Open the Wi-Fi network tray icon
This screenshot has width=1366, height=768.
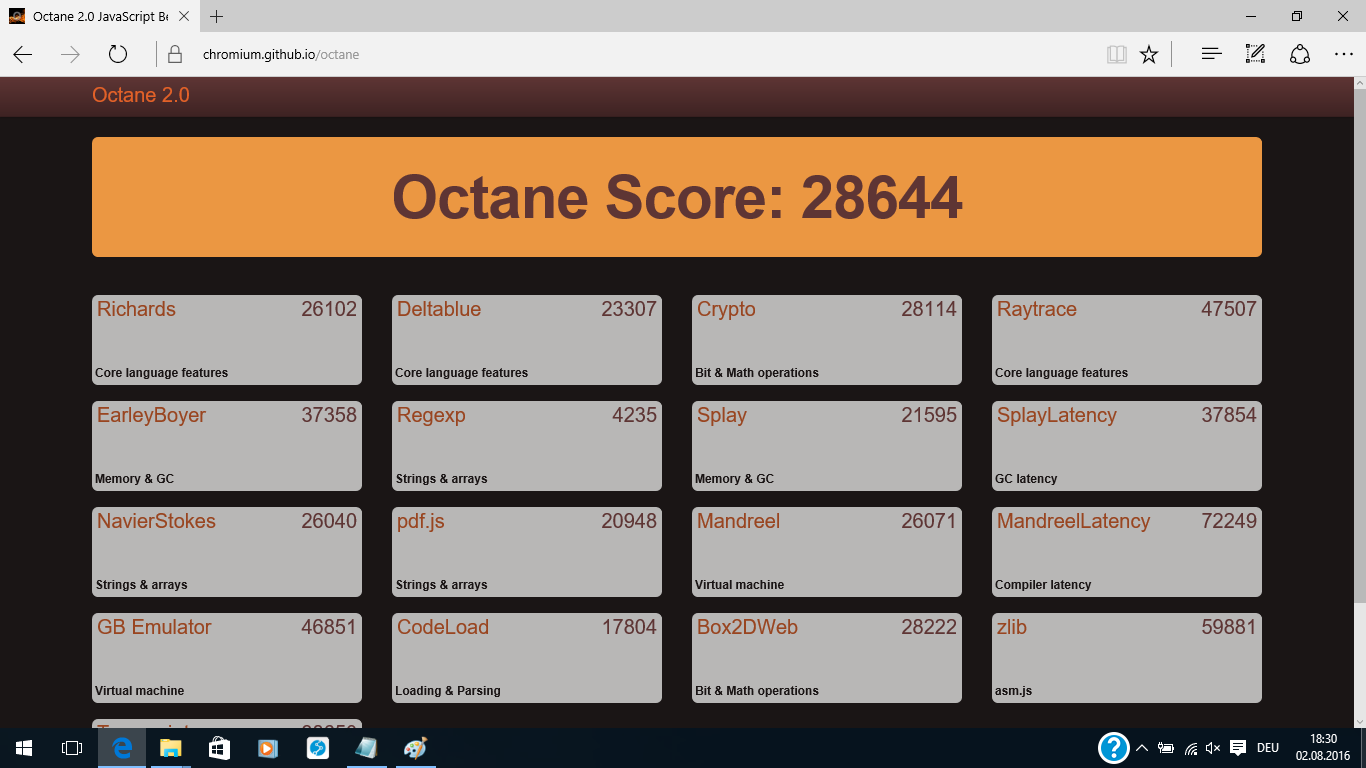[x=1190, y=748]
